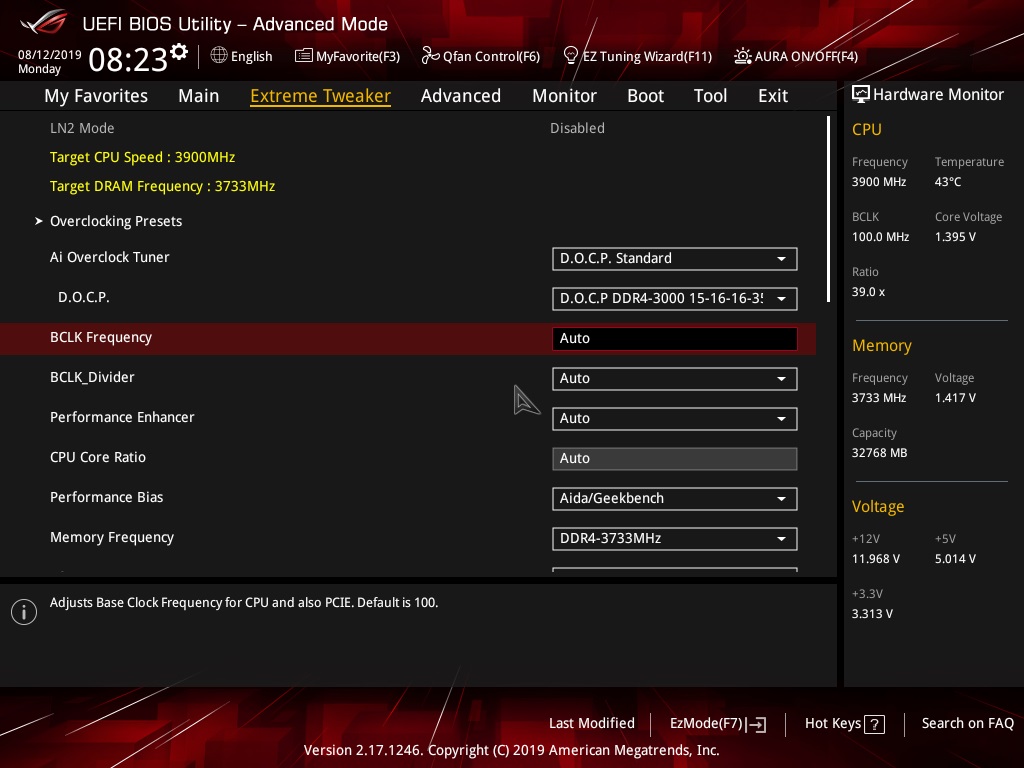This screenshot has width=1024, height=768.
Task: Click the AURA ON/OFF light icon
Action: (x=743, y=56)
